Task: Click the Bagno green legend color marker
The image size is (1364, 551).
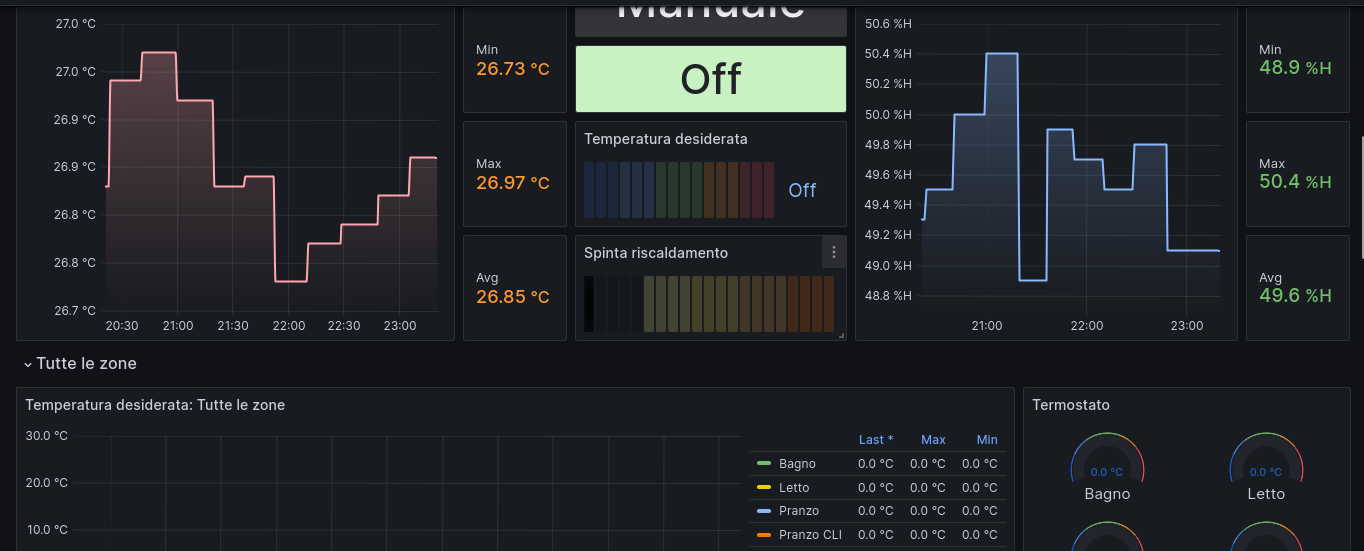Action: point(764,464)
